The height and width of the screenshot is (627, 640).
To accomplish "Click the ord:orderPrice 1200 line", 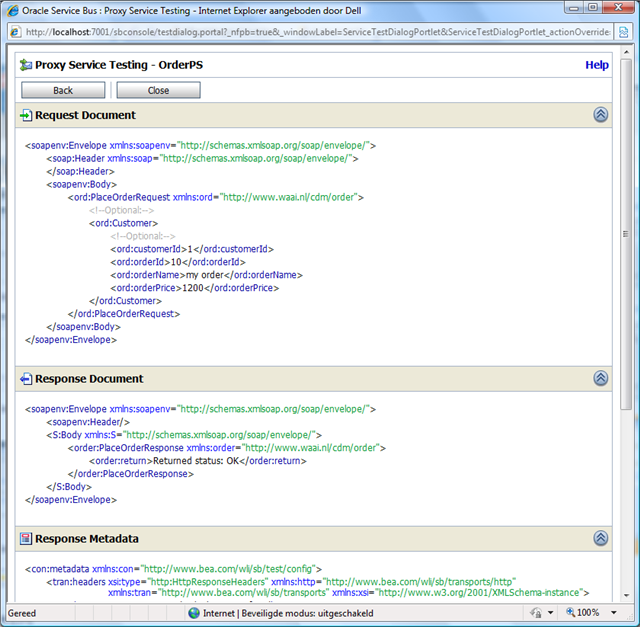I will [x=195, y=288].
